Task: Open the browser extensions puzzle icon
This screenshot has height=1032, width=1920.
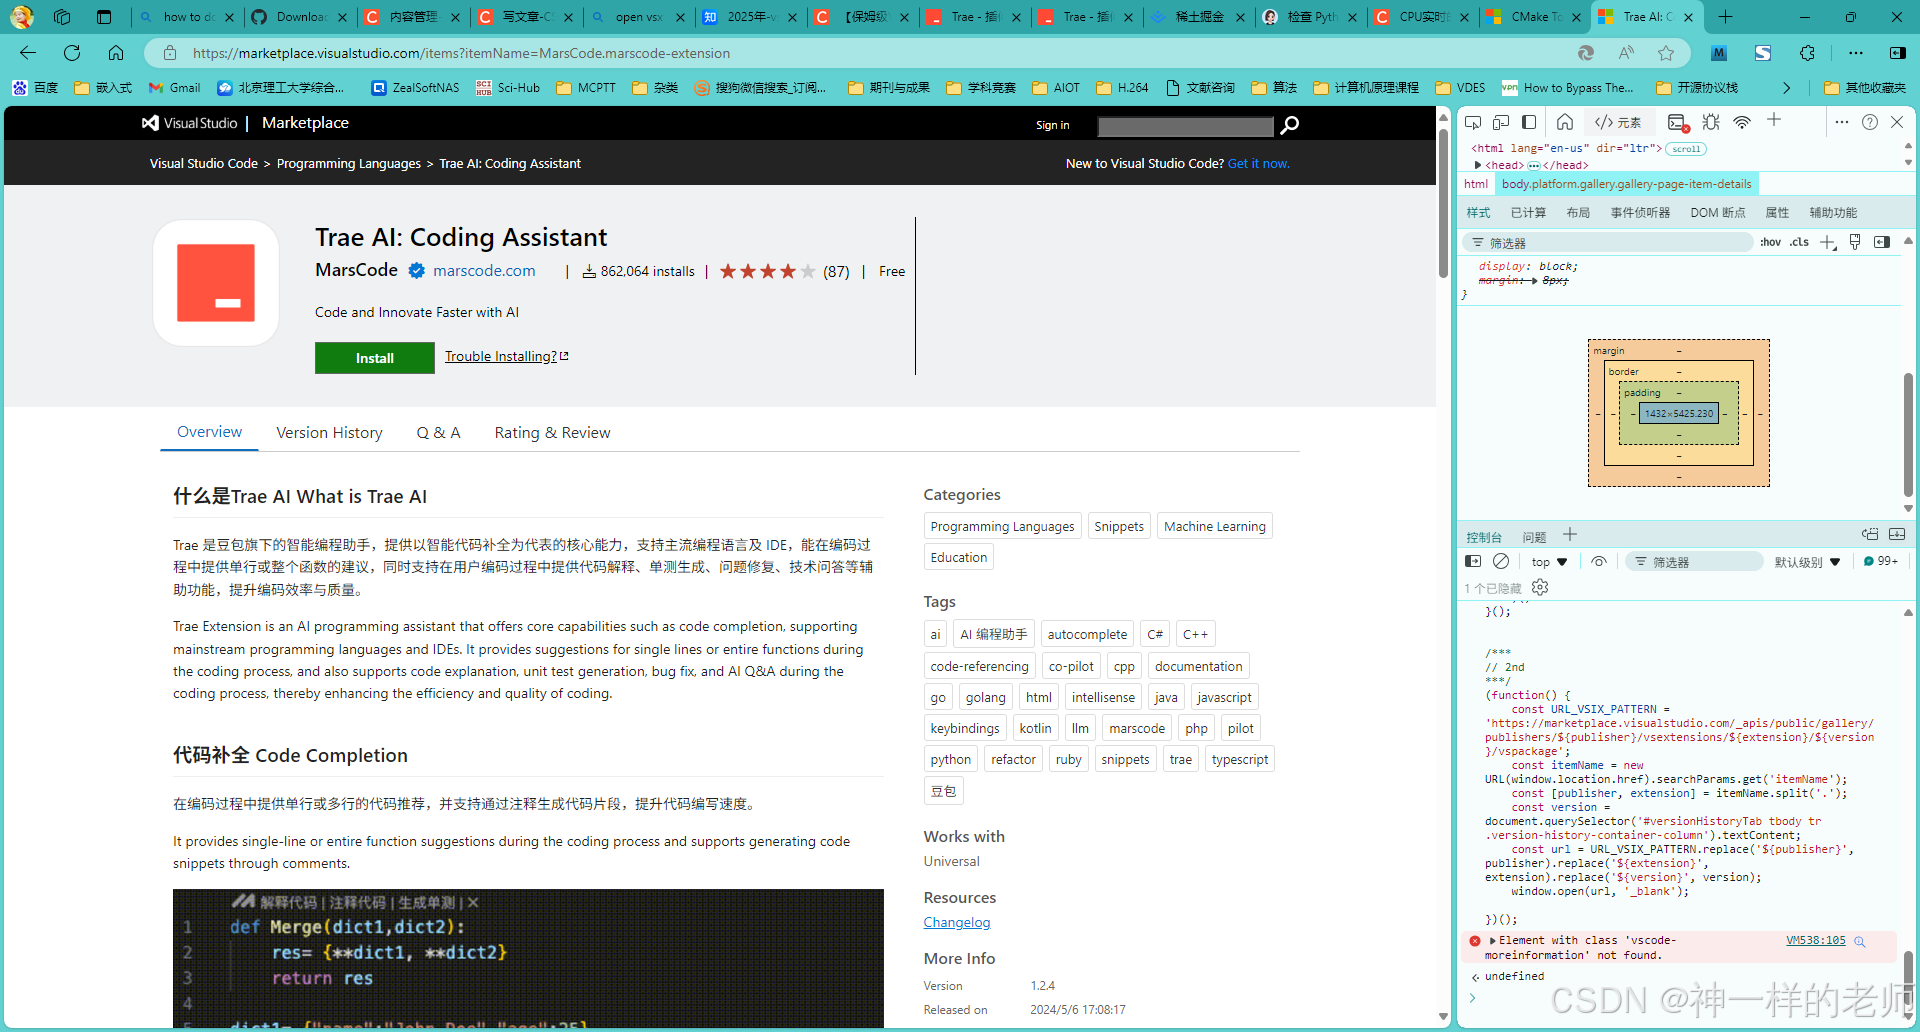Action: click(x=1807, y=53)
